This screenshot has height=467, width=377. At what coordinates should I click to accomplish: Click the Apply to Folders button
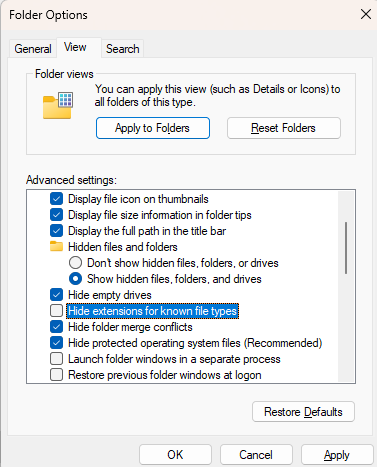[x=153, y=128]
